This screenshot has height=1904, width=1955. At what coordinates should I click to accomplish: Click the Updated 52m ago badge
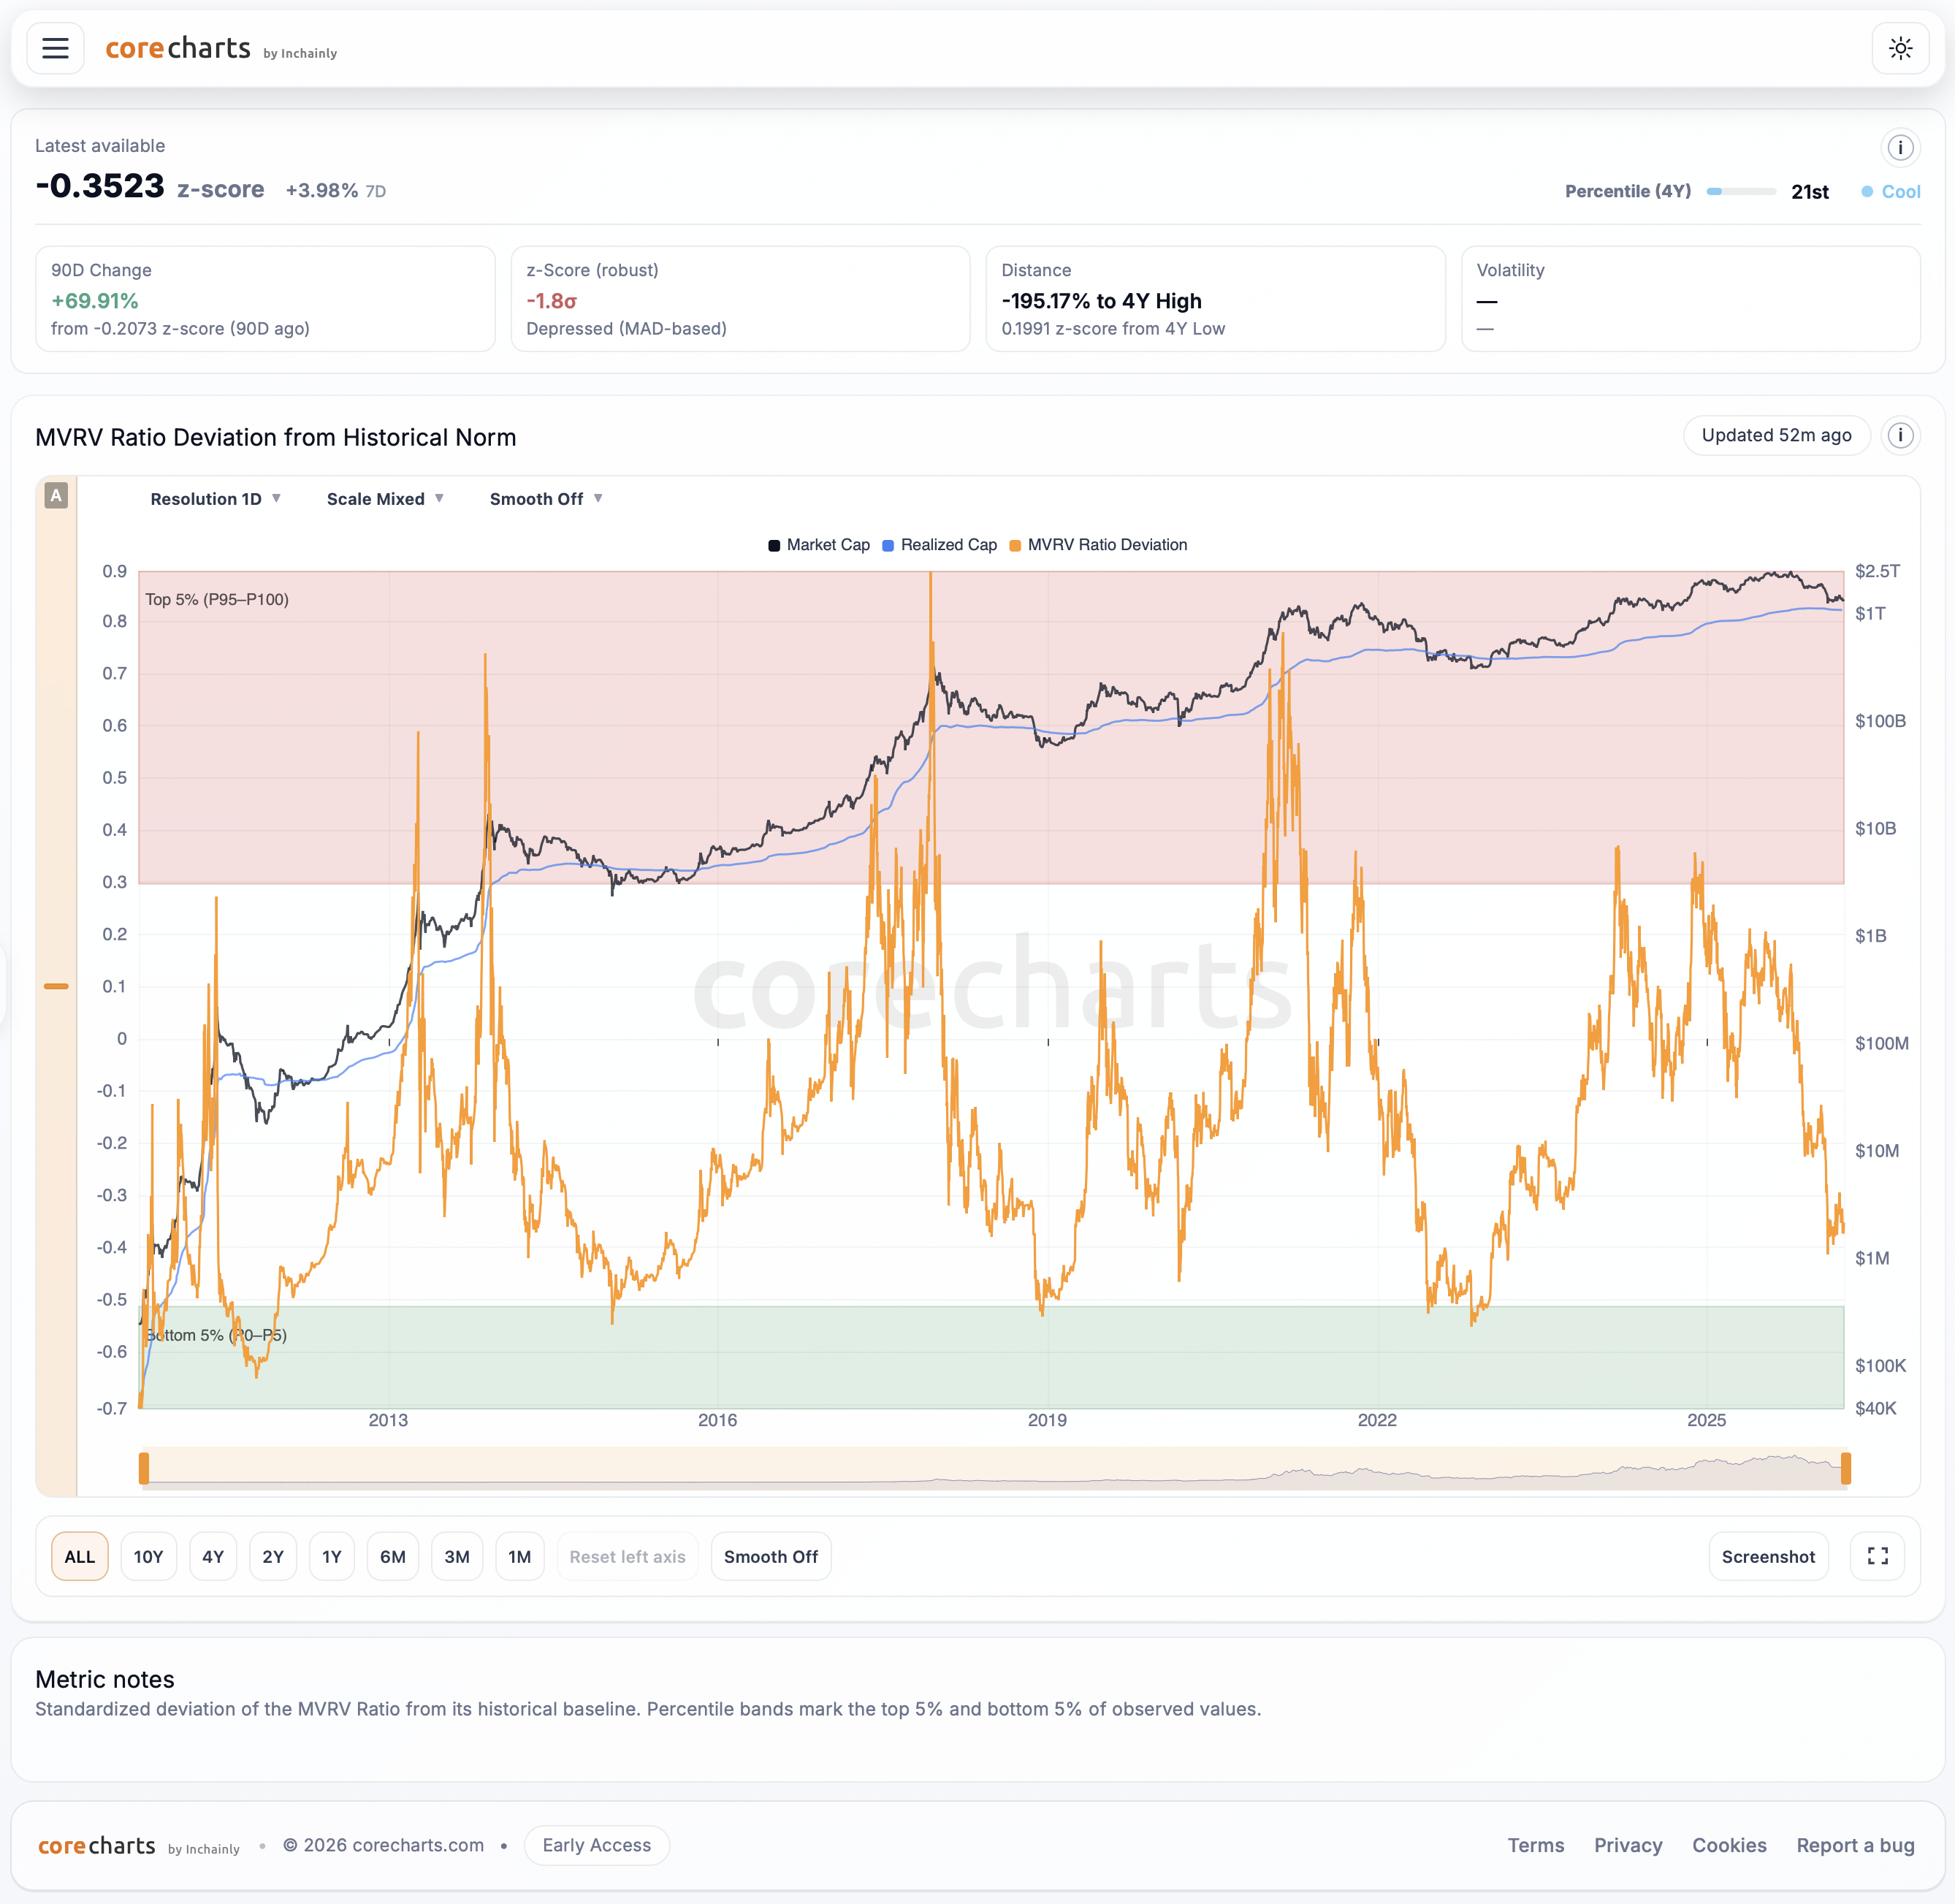[x=1776, y=435]
